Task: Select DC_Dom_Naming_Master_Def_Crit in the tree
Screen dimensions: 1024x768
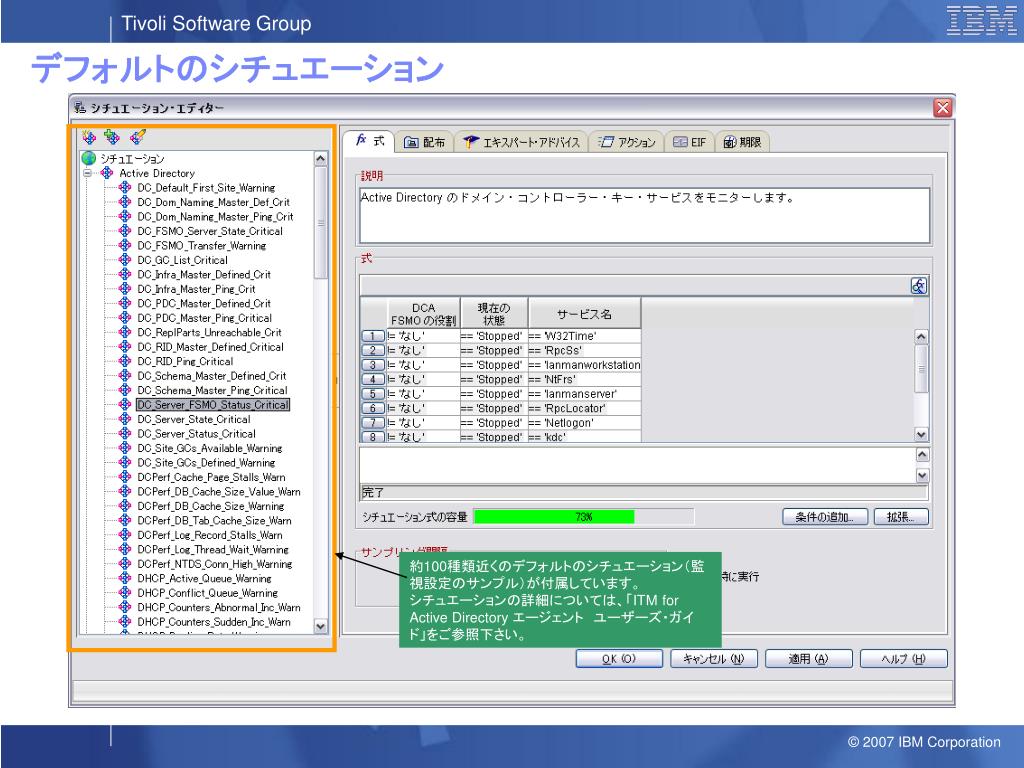Action: [x=213, y=202]
